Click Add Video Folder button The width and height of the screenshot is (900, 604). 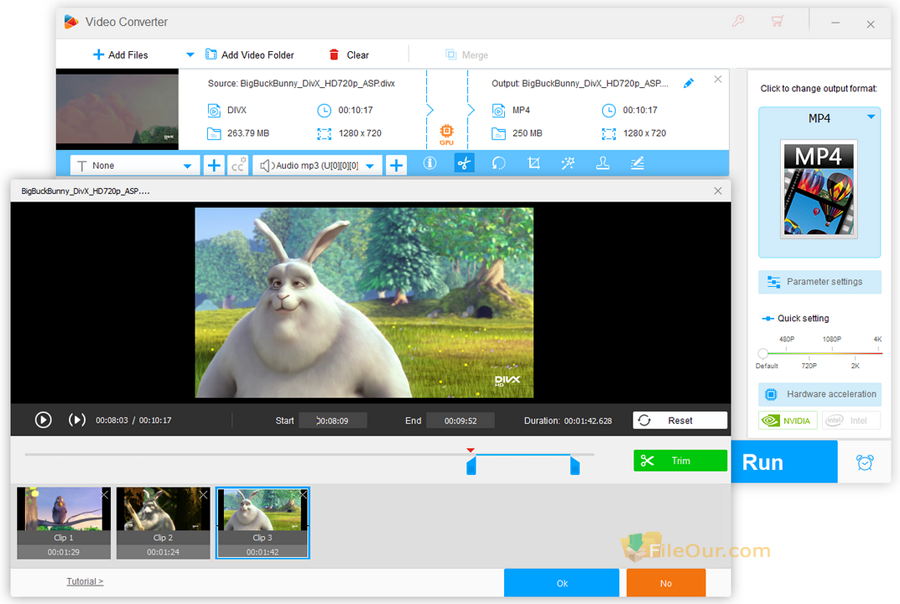pyautogui.click(x=250, y=55)
